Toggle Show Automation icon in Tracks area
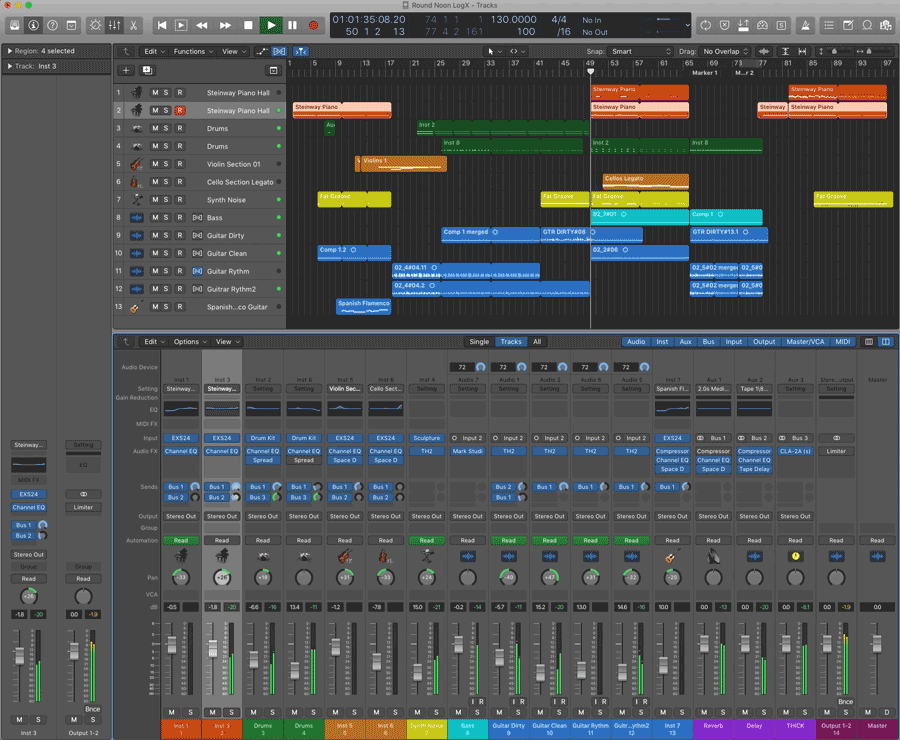This screenshot has height=740, width=900. pyautogui.click(x=262, y=51)
